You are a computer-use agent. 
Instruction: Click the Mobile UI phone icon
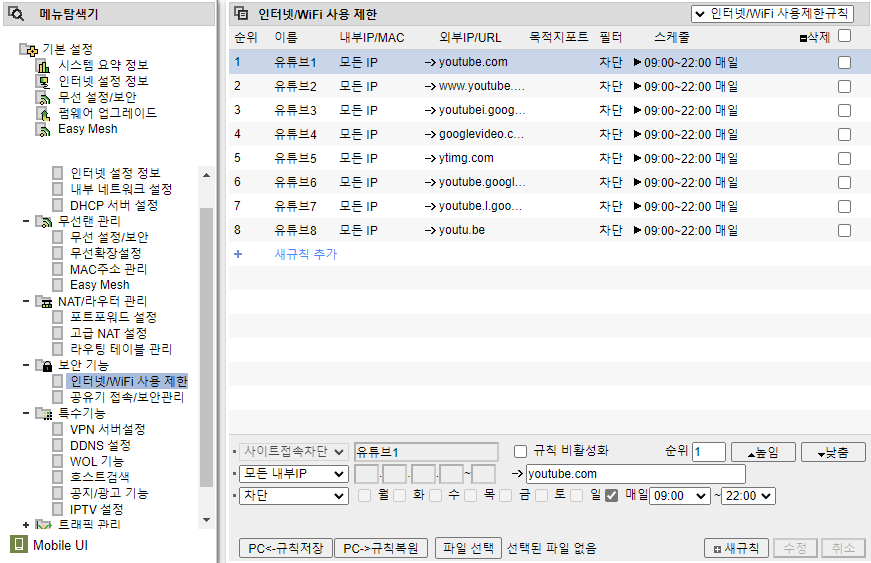19,544
